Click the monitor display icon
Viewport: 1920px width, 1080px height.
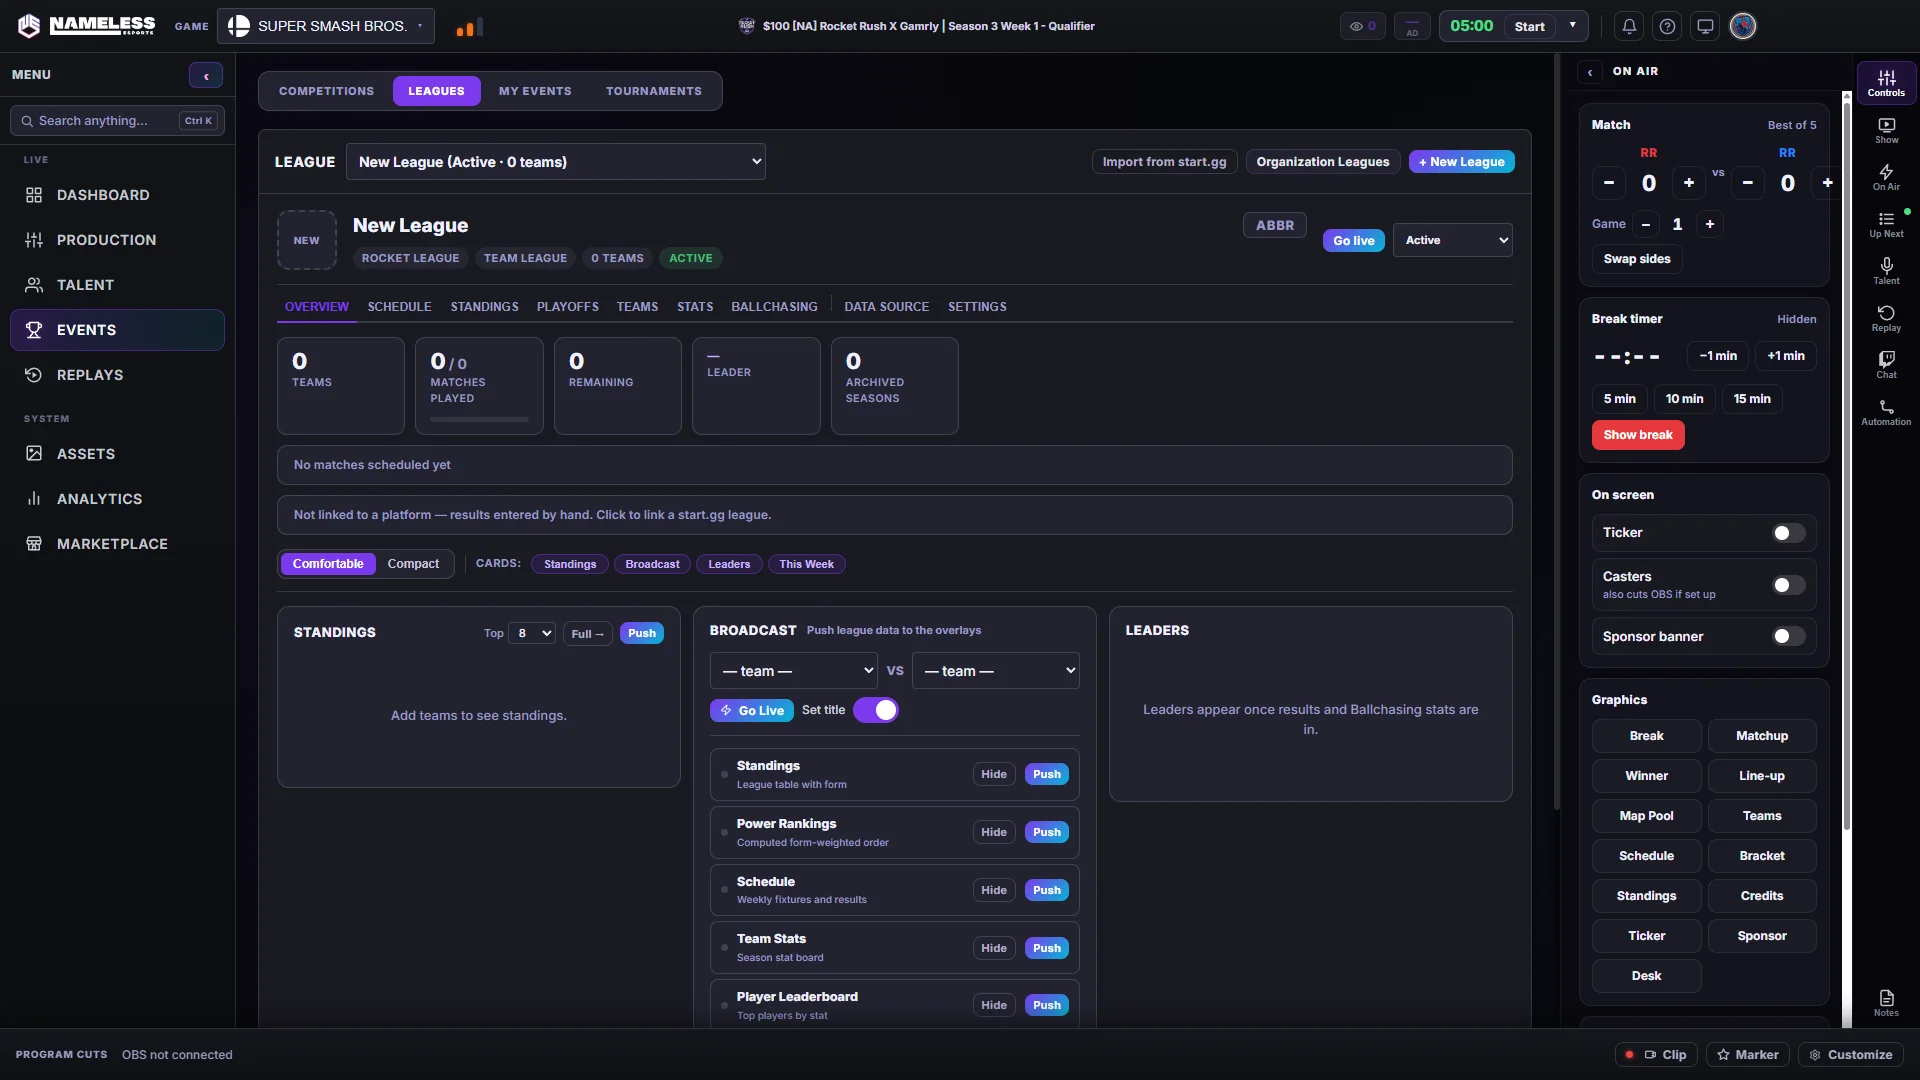click(x=1705, y=27)
